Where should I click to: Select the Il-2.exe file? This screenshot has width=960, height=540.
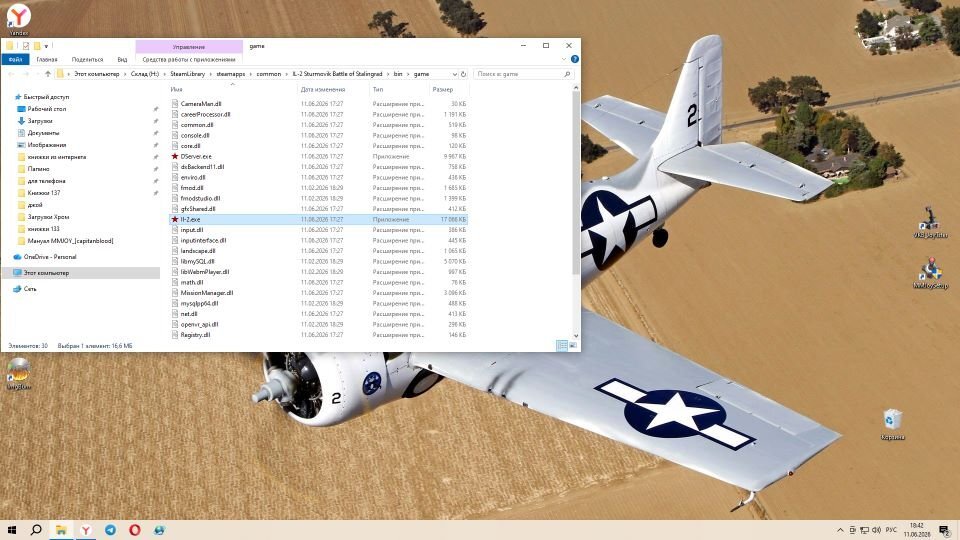pyautogui.click(x=190, y=219)
